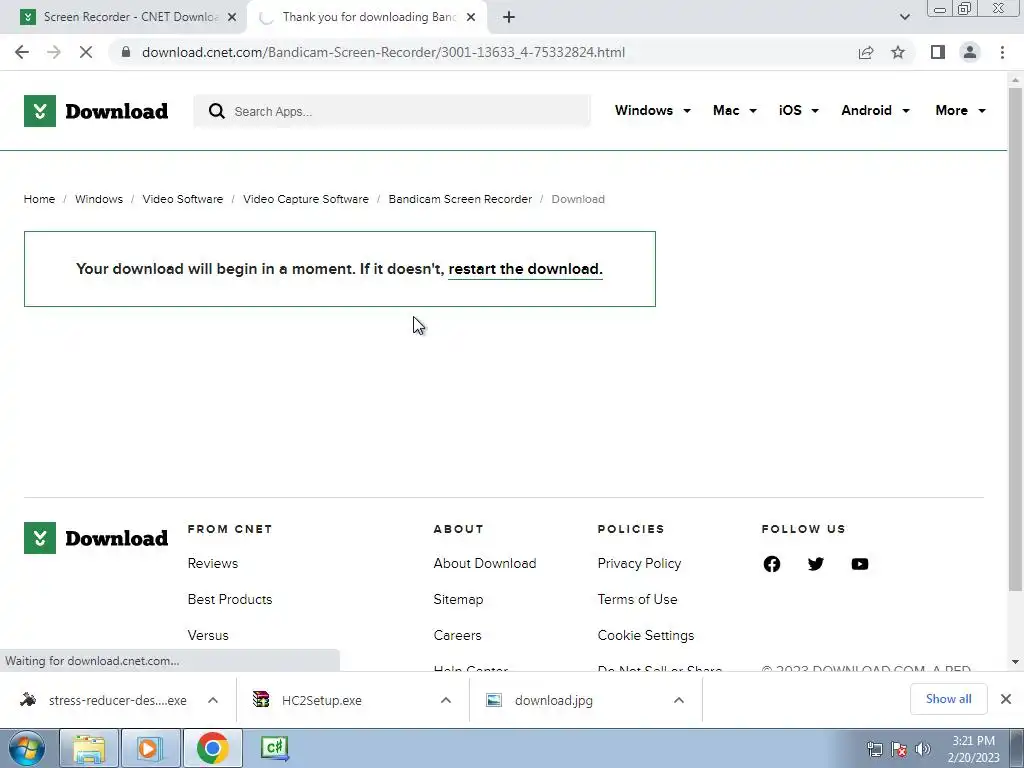Open the Privacy Policy link
The width and height of the screenshot is (1024, 768).
pos(639,563)
